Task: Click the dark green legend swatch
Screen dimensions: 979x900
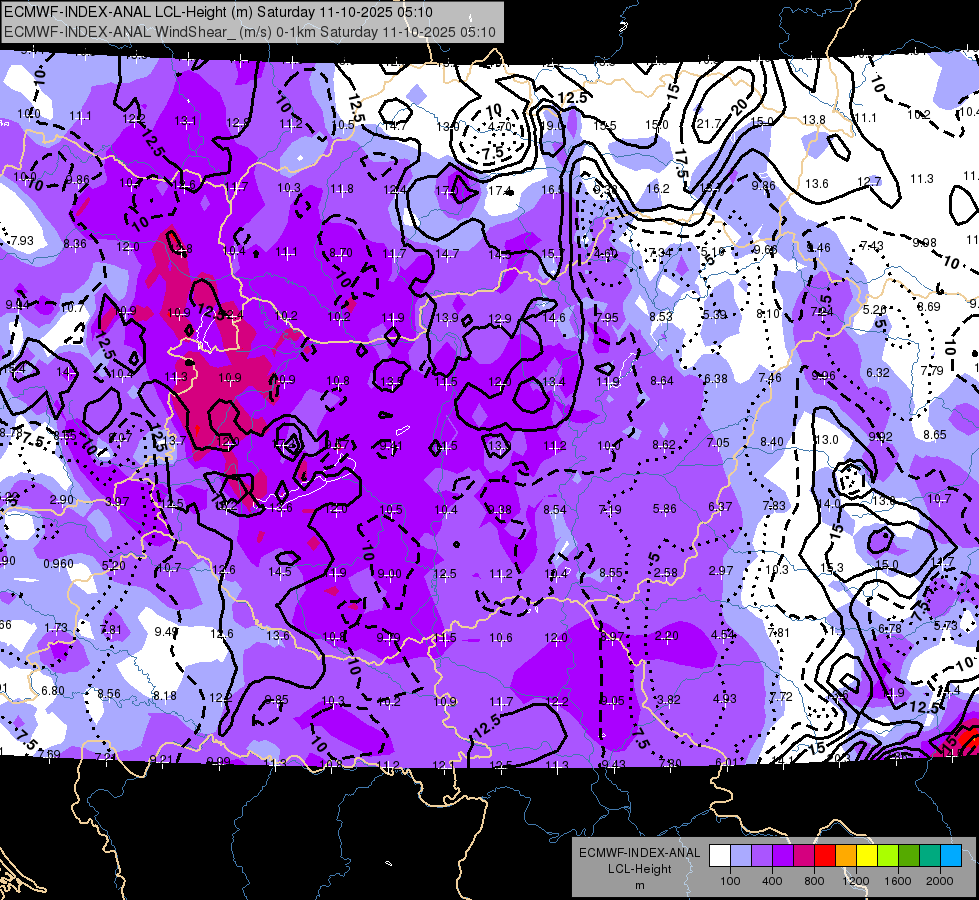Action: [x=909, y=855]
